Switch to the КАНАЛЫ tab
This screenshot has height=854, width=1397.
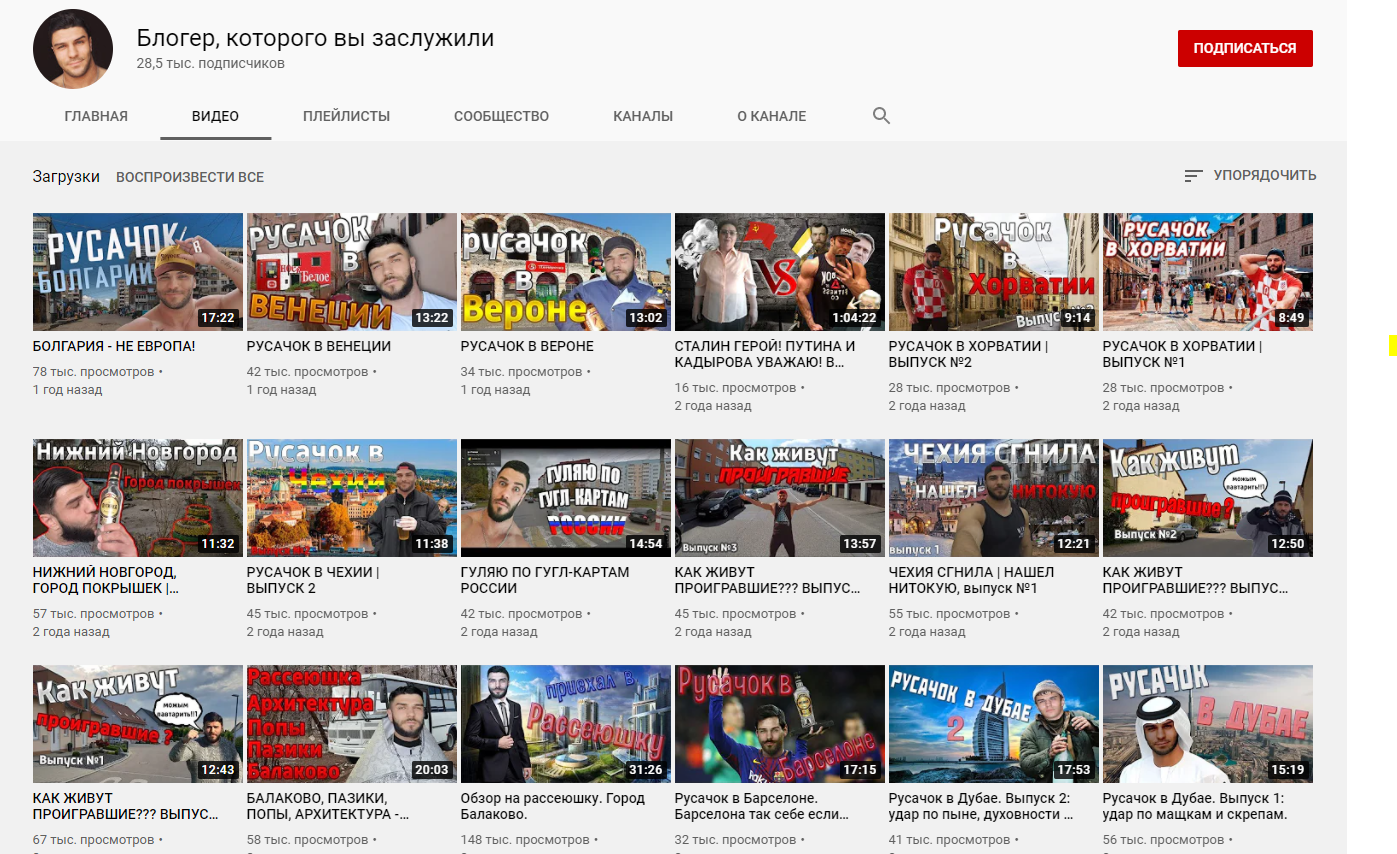click(x=643, y=116)
